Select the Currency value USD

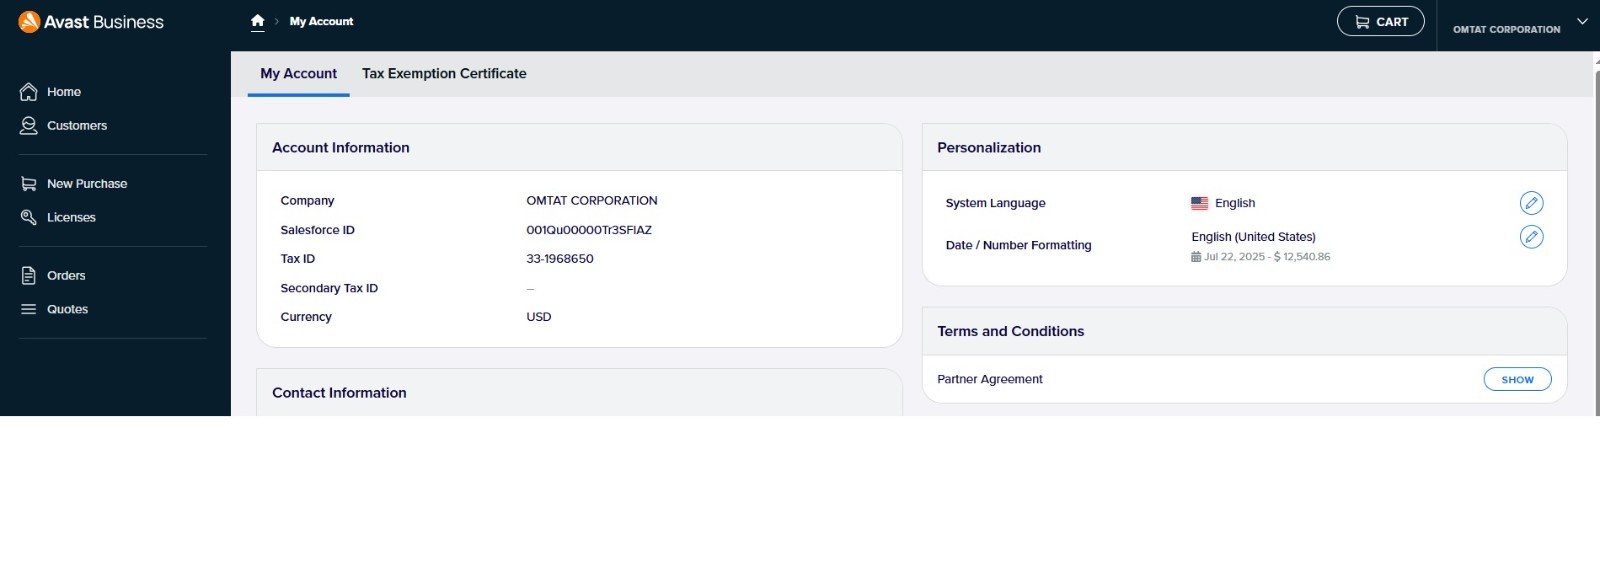pyautogui.click(x=539, y=317)
